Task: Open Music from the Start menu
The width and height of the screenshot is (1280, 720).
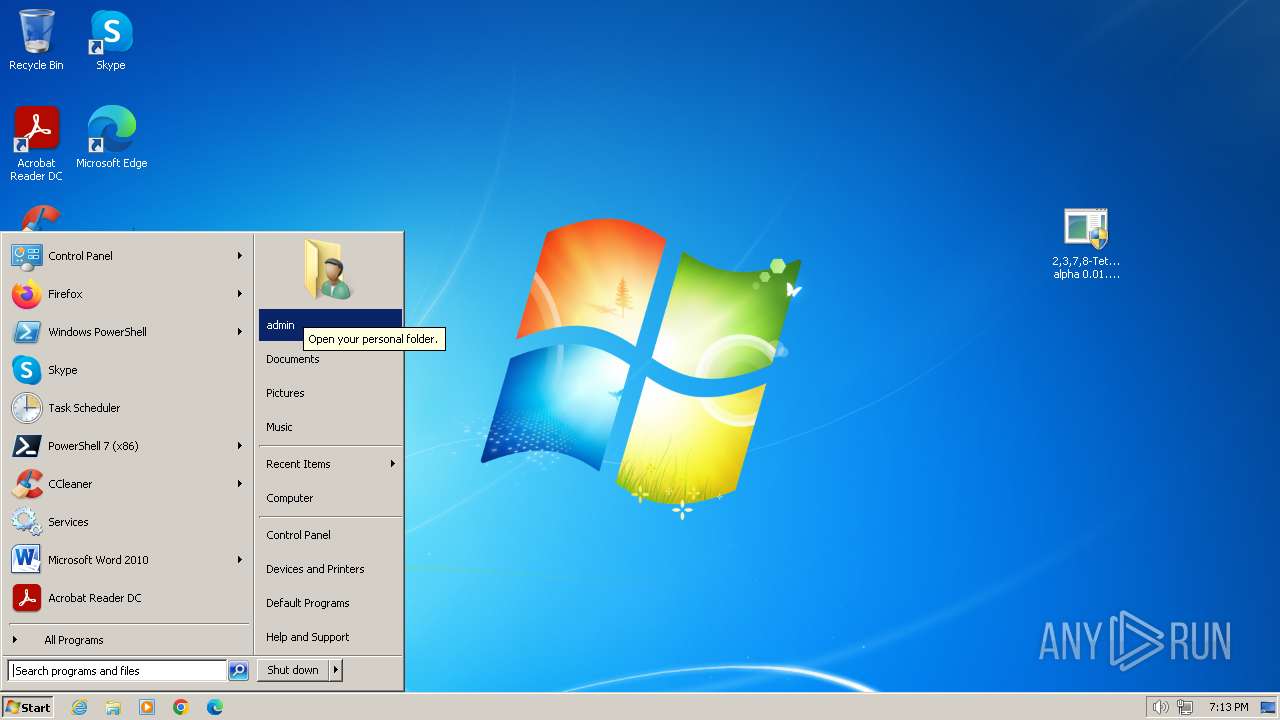Action: coord(330,427)
